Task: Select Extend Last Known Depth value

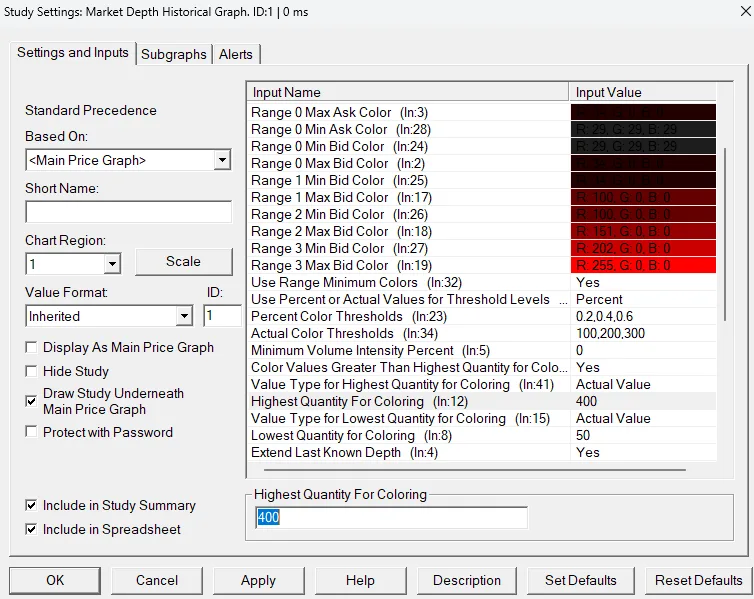Action: [643, 452]
